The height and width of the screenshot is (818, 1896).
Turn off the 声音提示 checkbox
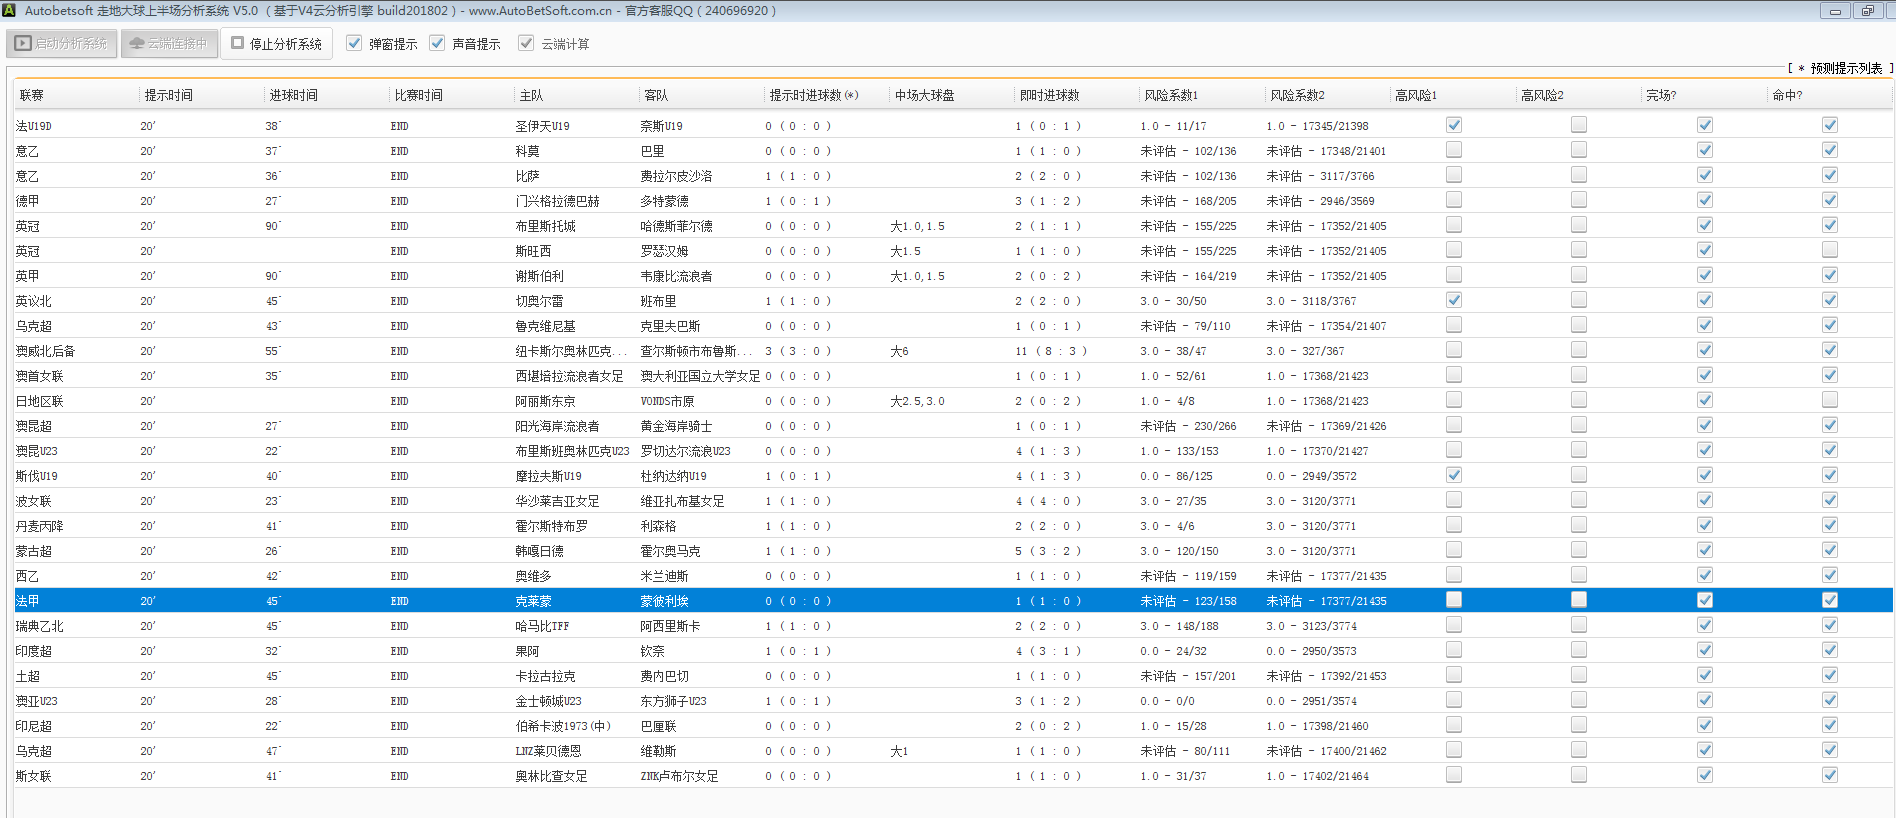(x=437, y=43)
